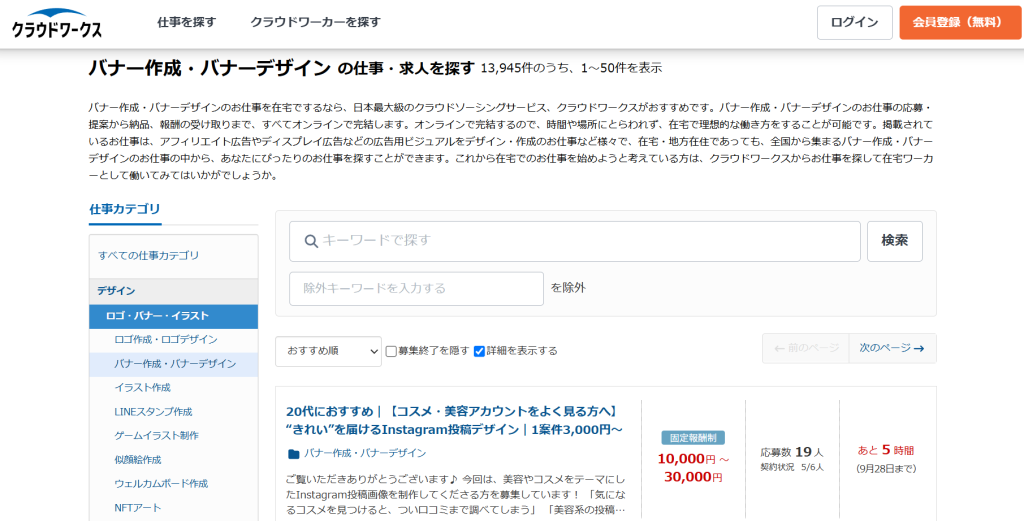Open 似顔絵作成 category

tap(138, 460)
